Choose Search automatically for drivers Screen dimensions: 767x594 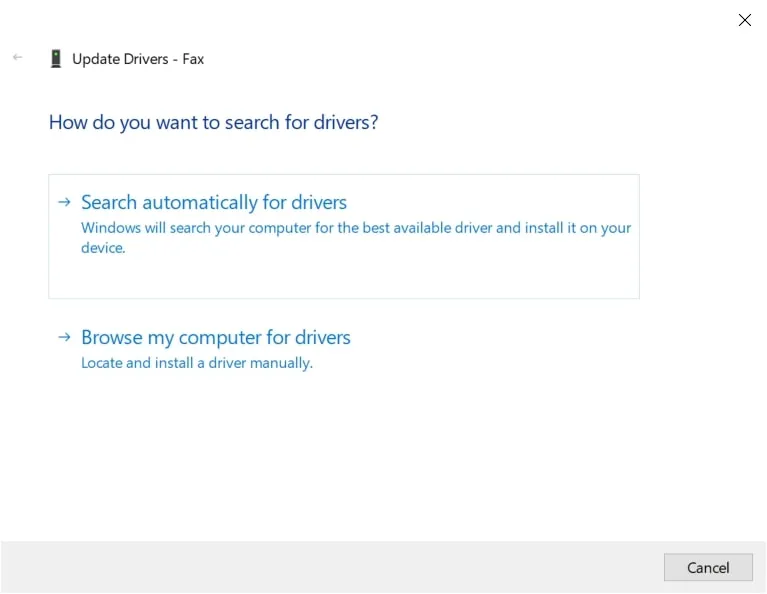(344, 236)
